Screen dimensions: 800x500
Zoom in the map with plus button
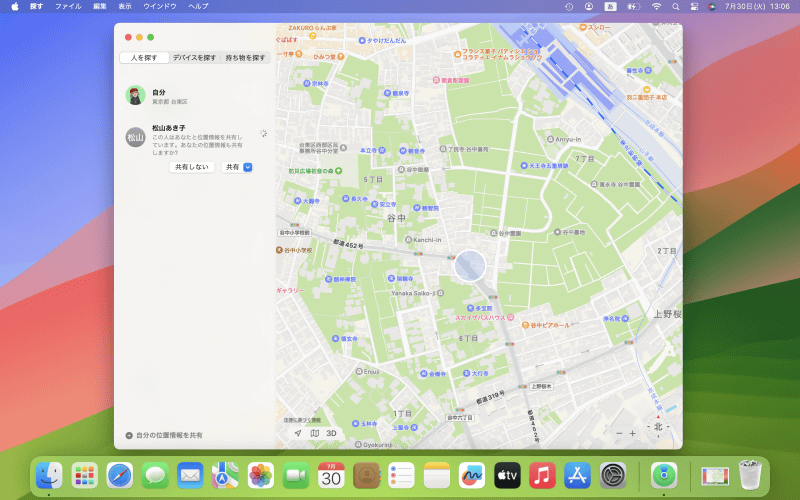(x=633, y=433)
